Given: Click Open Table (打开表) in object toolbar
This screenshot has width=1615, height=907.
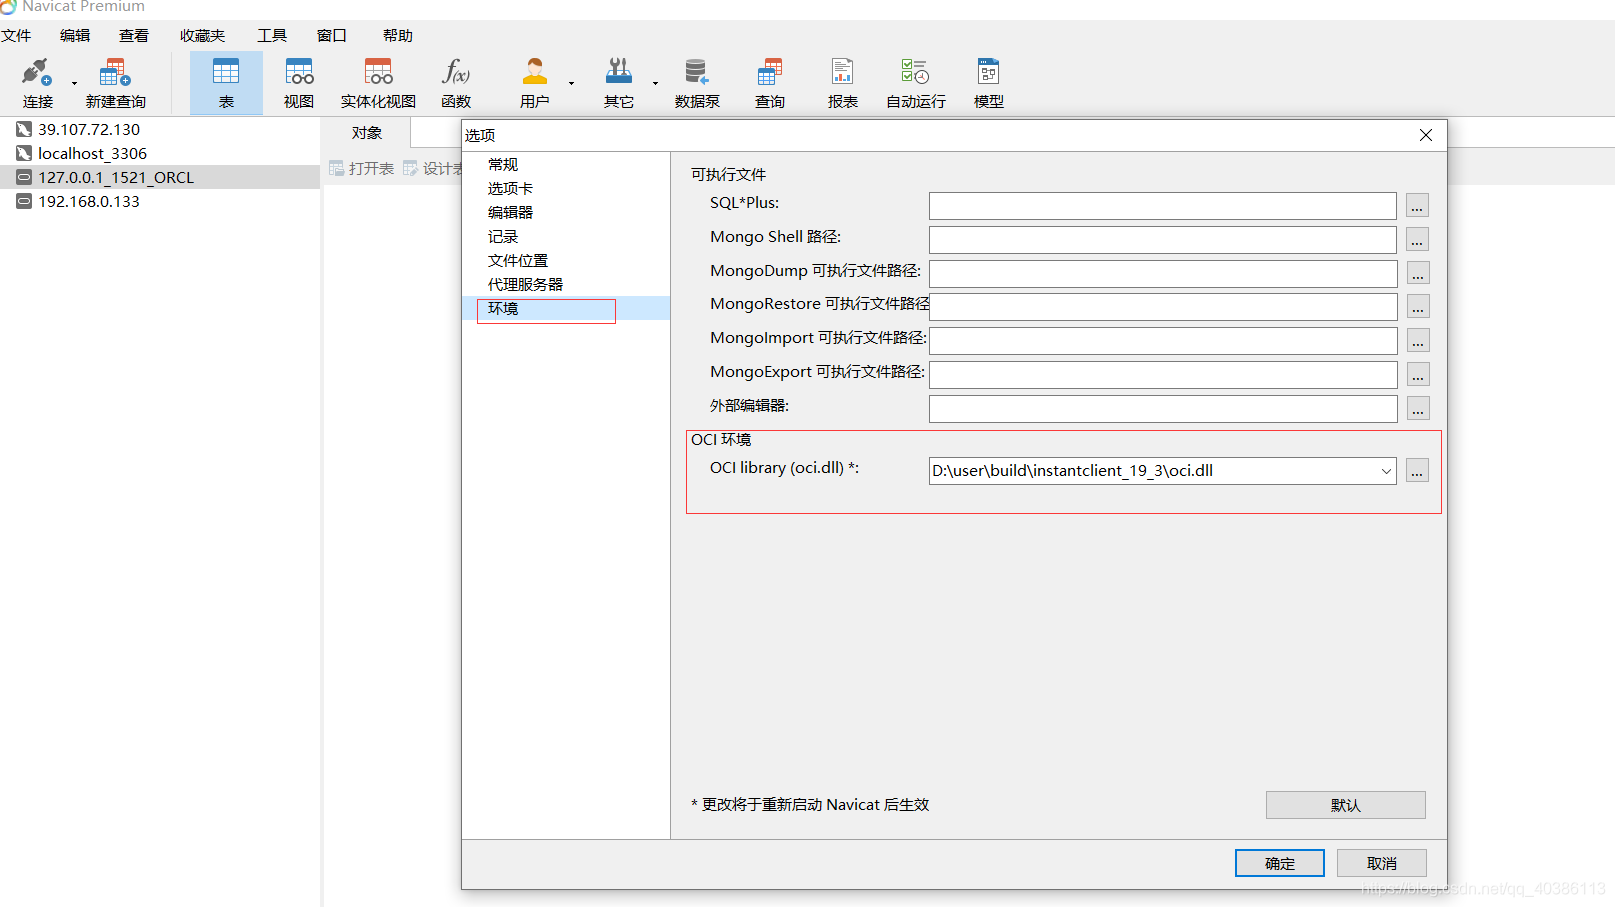Looking at the screenshot, I should [361, 168].
